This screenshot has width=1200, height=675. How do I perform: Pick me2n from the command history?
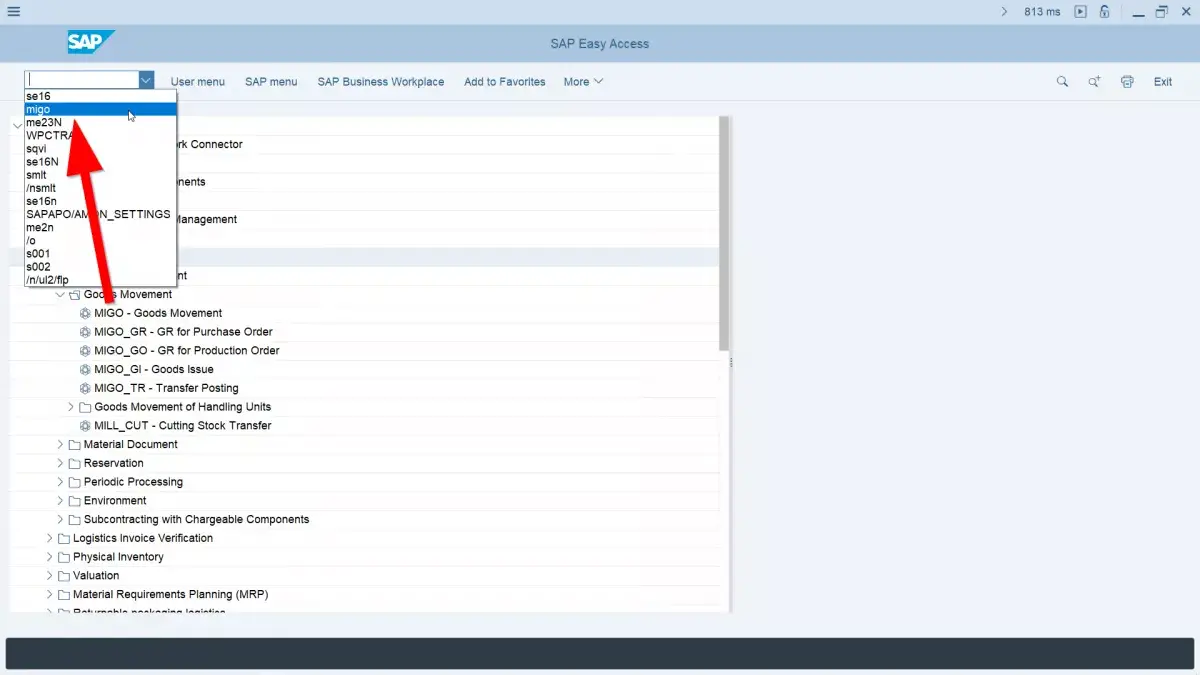[100, 227]
